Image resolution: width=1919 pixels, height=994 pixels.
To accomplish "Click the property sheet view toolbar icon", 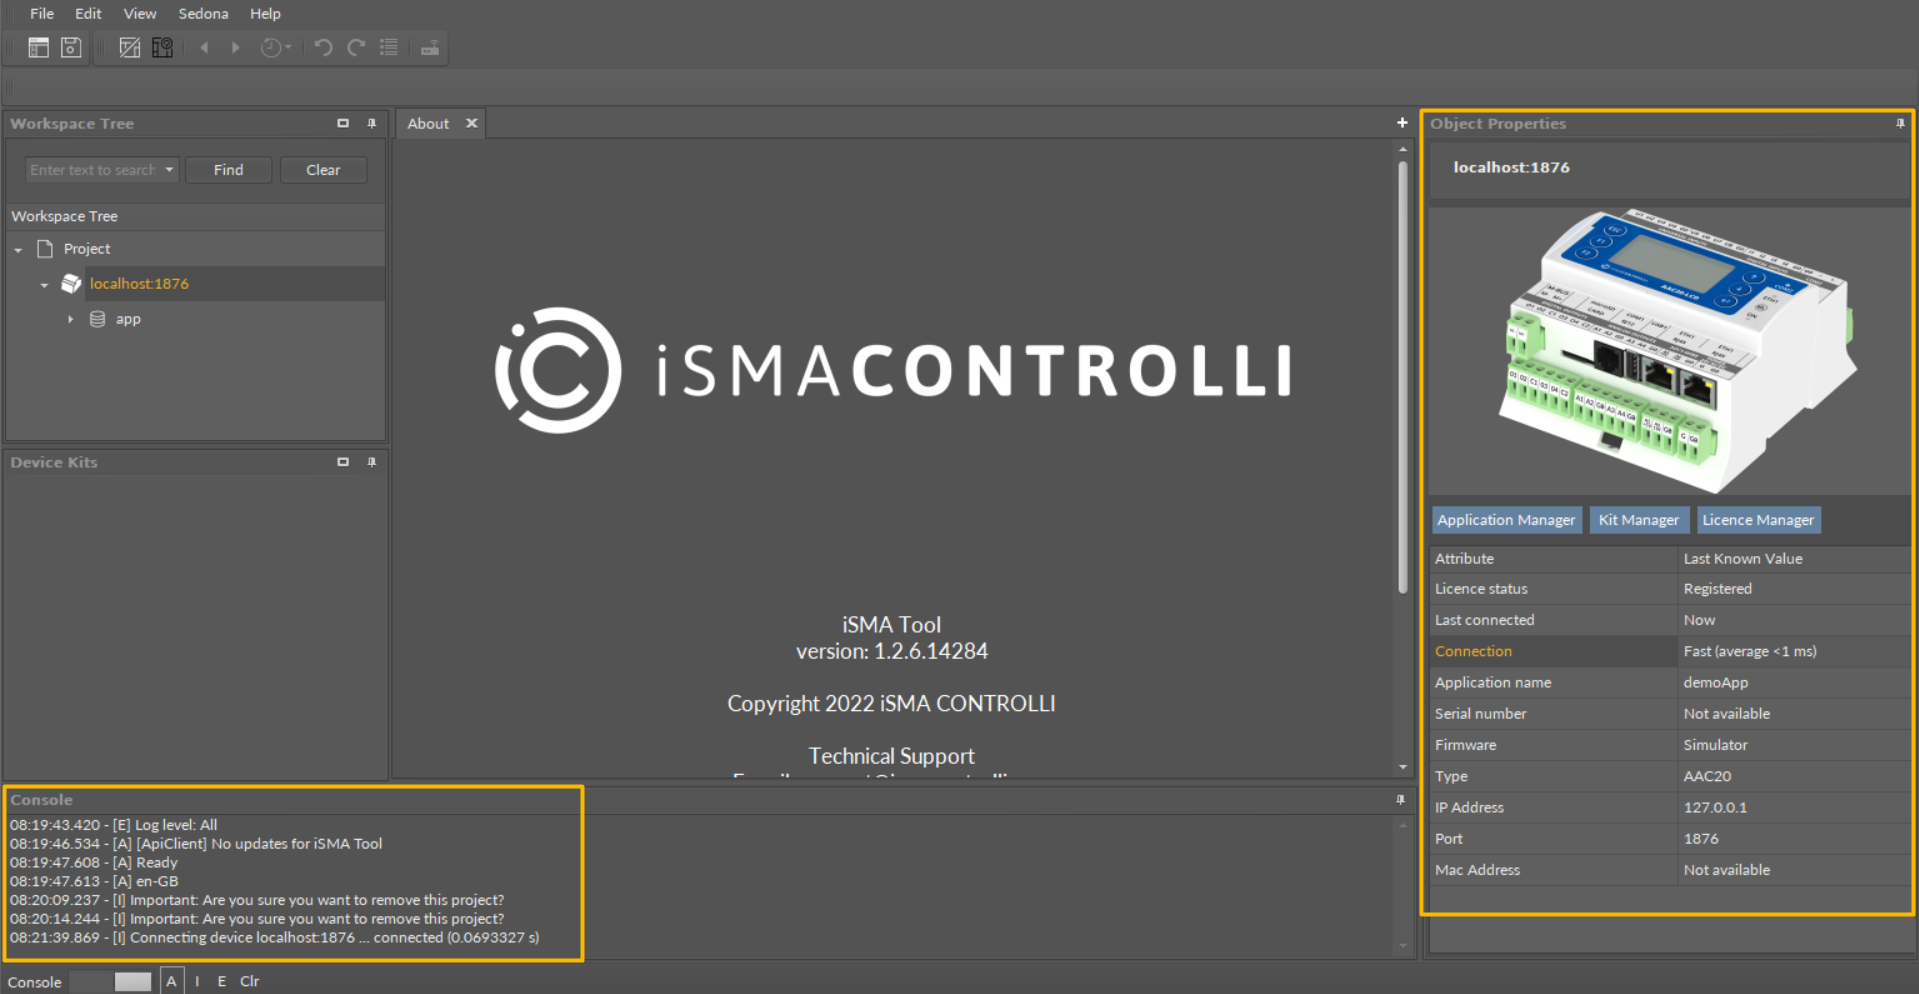I will pyautogui.click(x=162, y=47).
